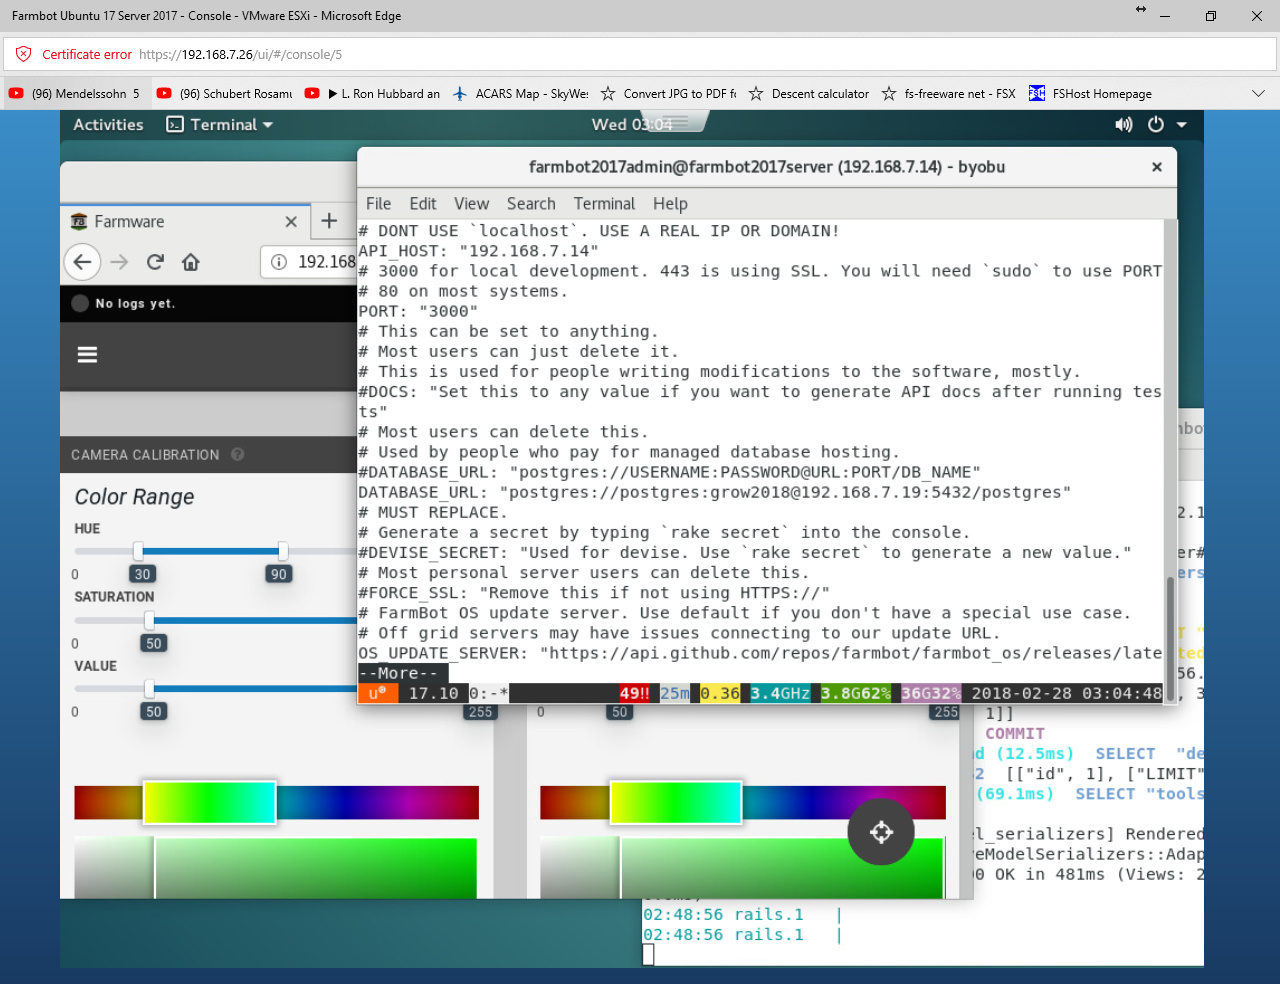
Task: Click the HUE slider lower handle at 30
Action: coord(138,551)
